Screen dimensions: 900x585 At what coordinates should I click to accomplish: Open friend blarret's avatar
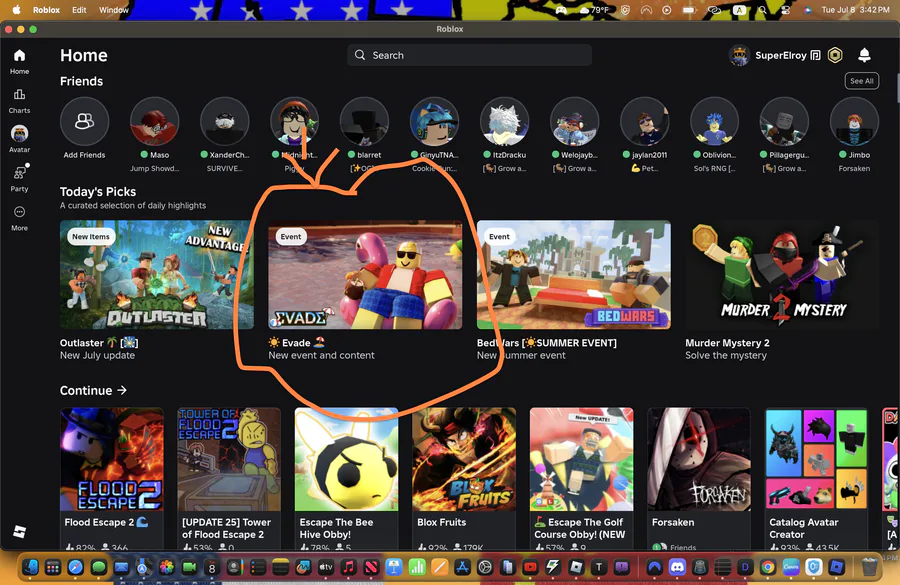point(364,121)
